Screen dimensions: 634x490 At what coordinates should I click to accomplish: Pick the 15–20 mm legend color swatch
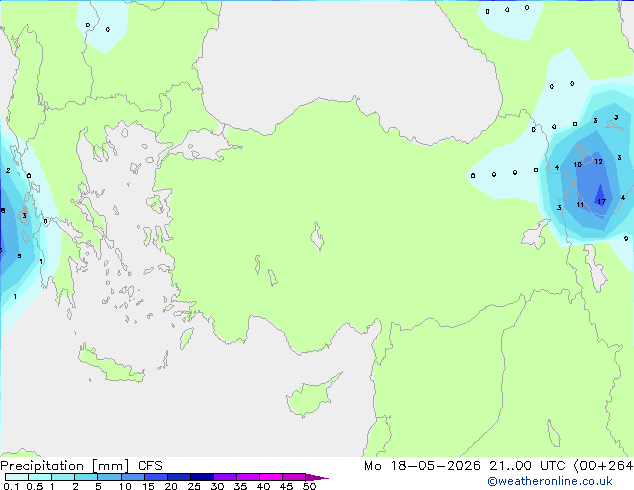pos(156,477)
